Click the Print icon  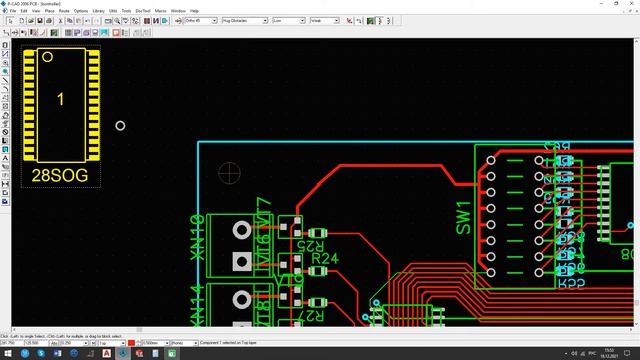click(x=49, y=21)
